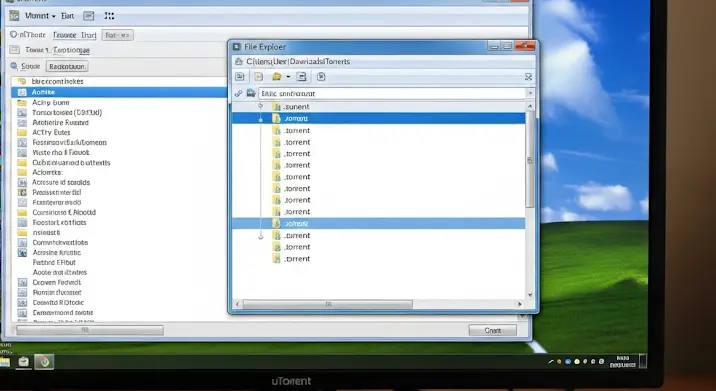
Task: Select the circle option before 'nfThoite'
Action: [x=13, y=34]
